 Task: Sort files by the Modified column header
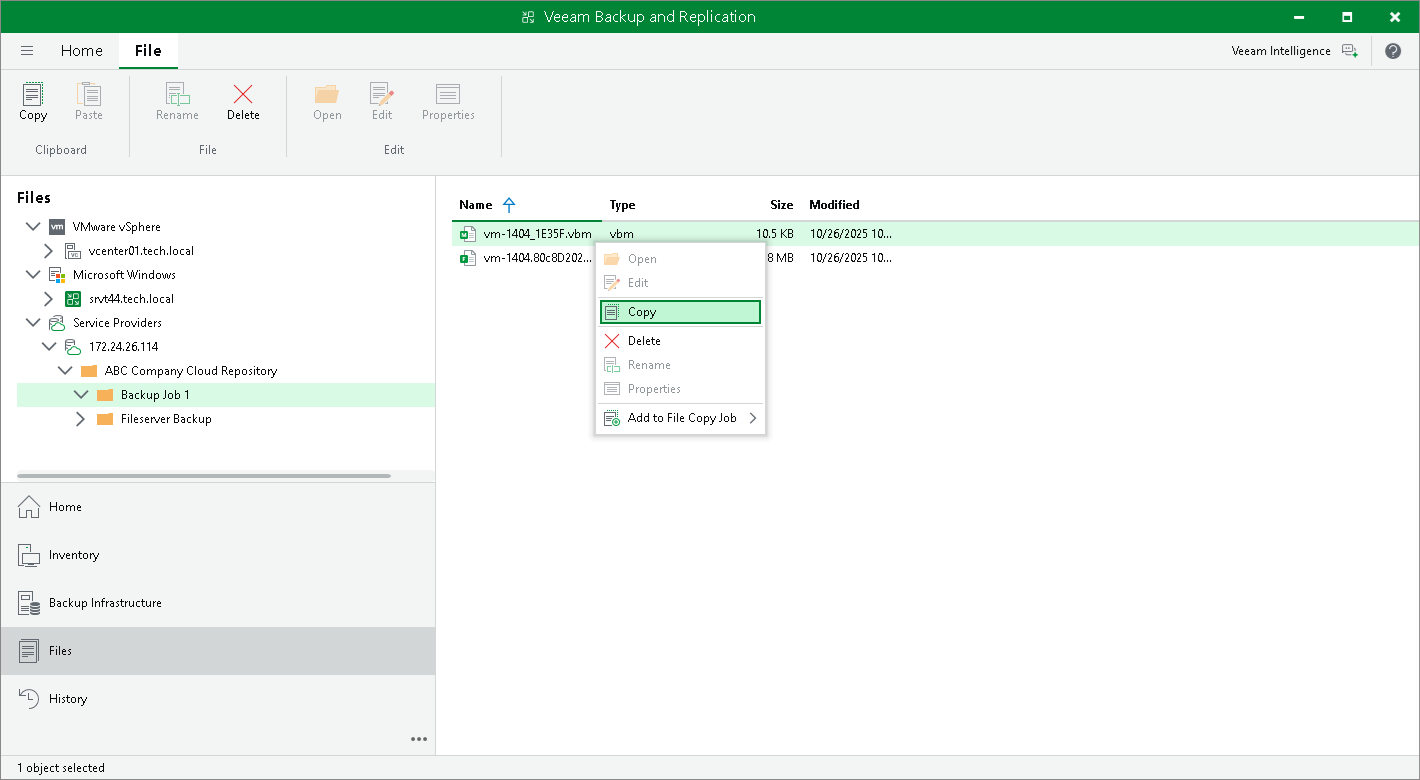(835, 205)
